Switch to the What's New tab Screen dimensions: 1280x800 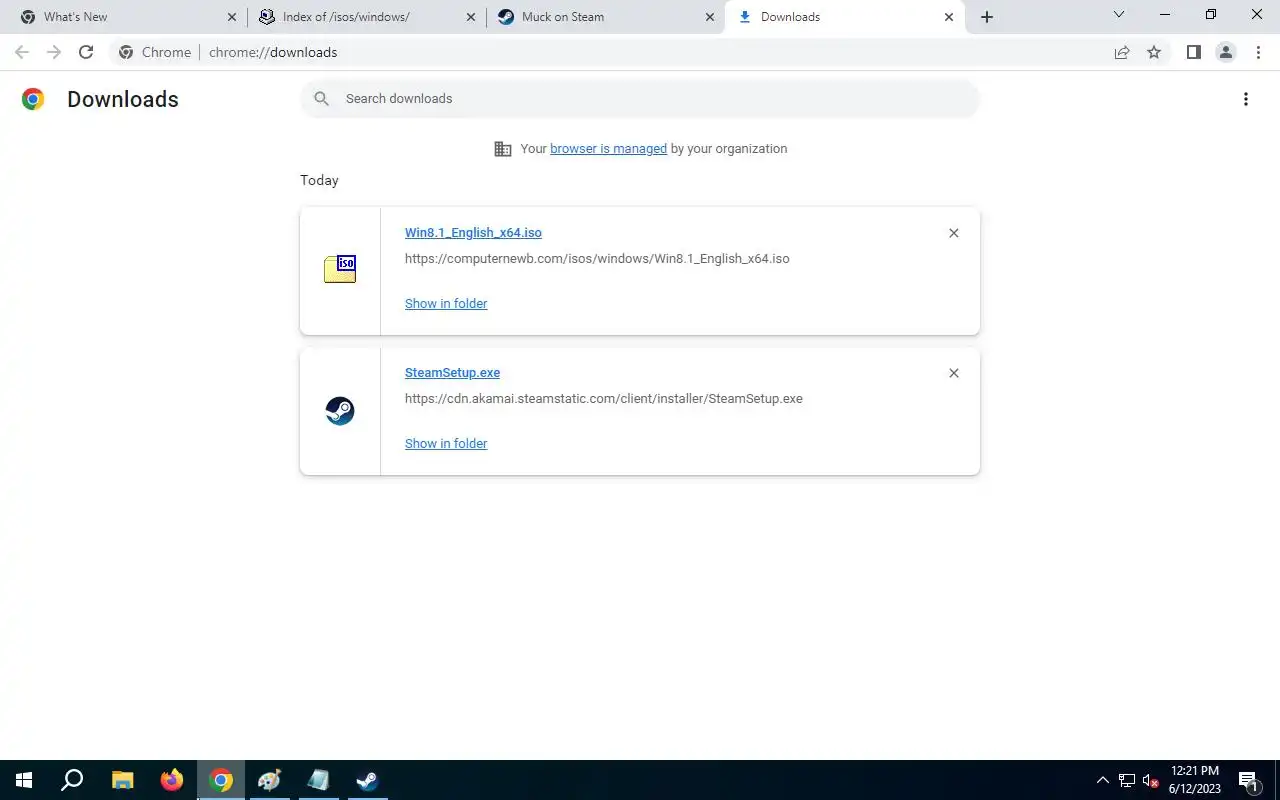(x=127, y=17)
